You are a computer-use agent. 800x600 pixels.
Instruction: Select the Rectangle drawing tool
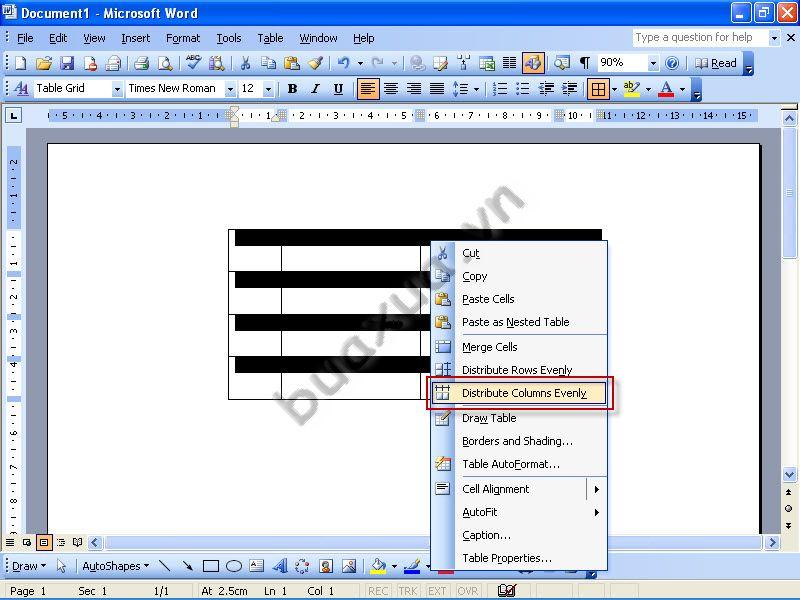[x=211, y=566]
